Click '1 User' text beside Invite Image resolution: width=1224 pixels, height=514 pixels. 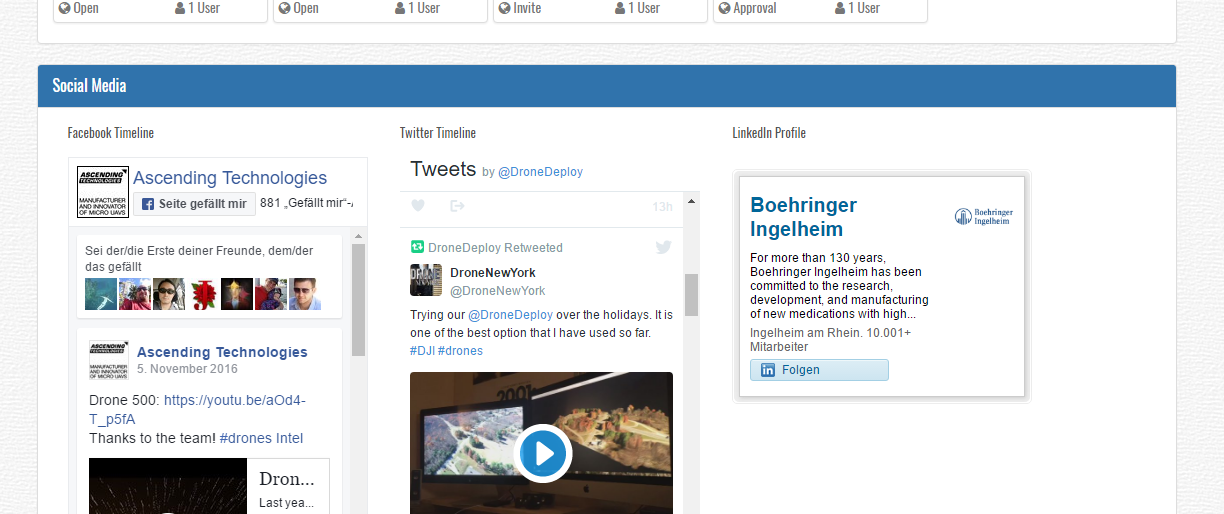click(644, 8)
